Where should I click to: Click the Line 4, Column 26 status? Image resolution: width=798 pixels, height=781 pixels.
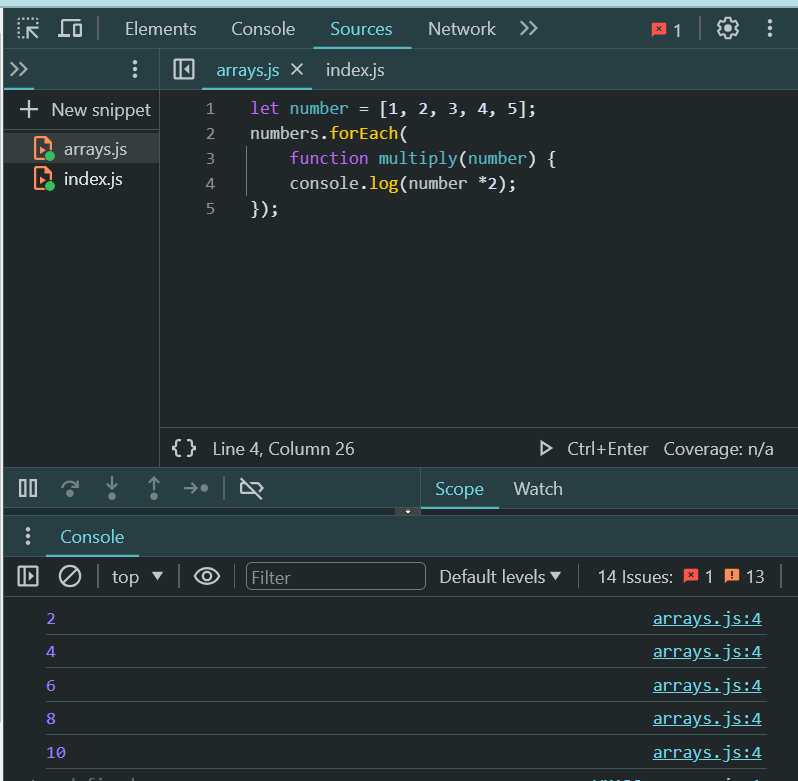point(283,449)
